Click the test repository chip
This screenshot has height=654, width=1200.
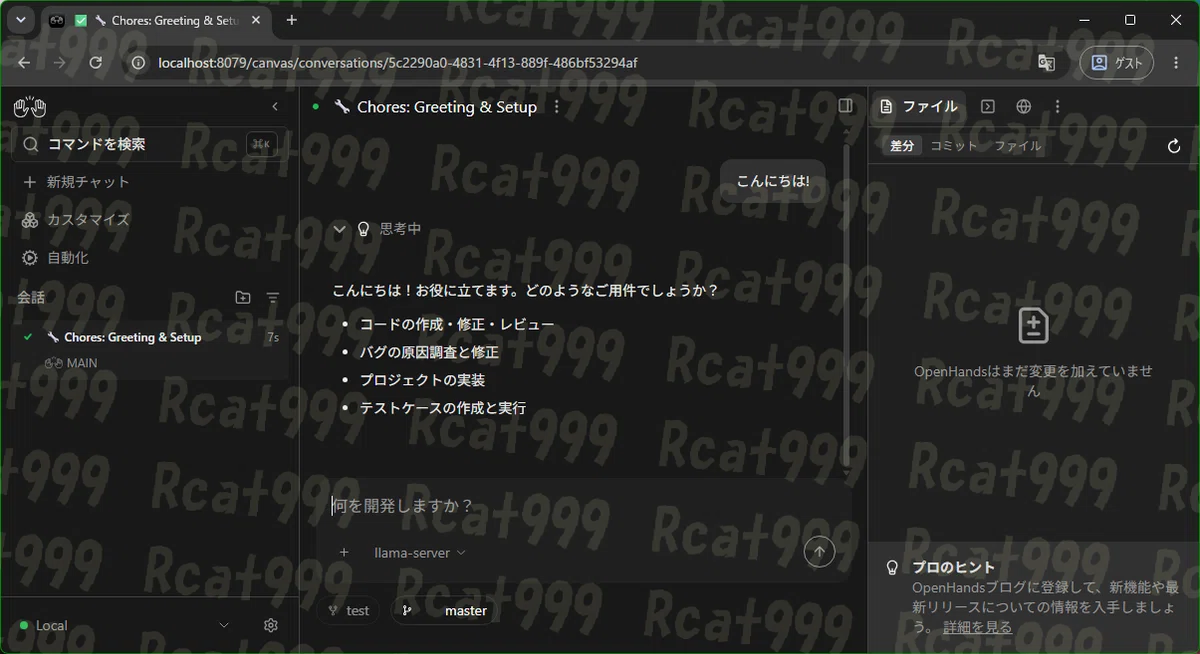[x=348, y=611]
